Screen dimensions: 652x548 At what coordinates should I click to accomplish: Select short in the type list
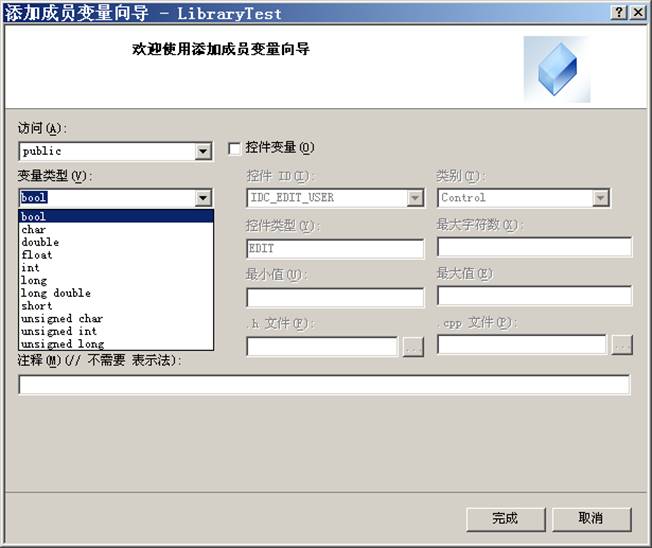[x=116, y=306]
